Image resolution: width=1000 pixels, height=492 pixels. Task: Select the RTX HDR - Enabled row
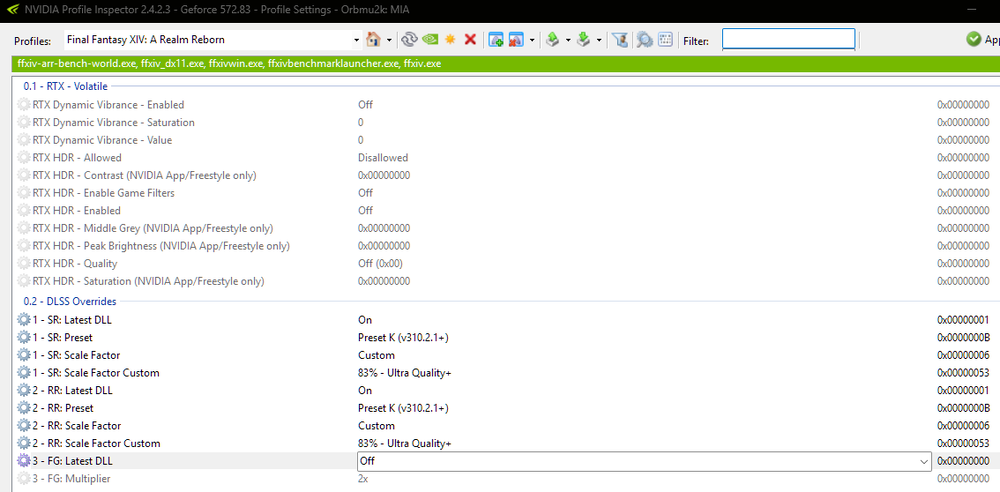click(504, 211)
